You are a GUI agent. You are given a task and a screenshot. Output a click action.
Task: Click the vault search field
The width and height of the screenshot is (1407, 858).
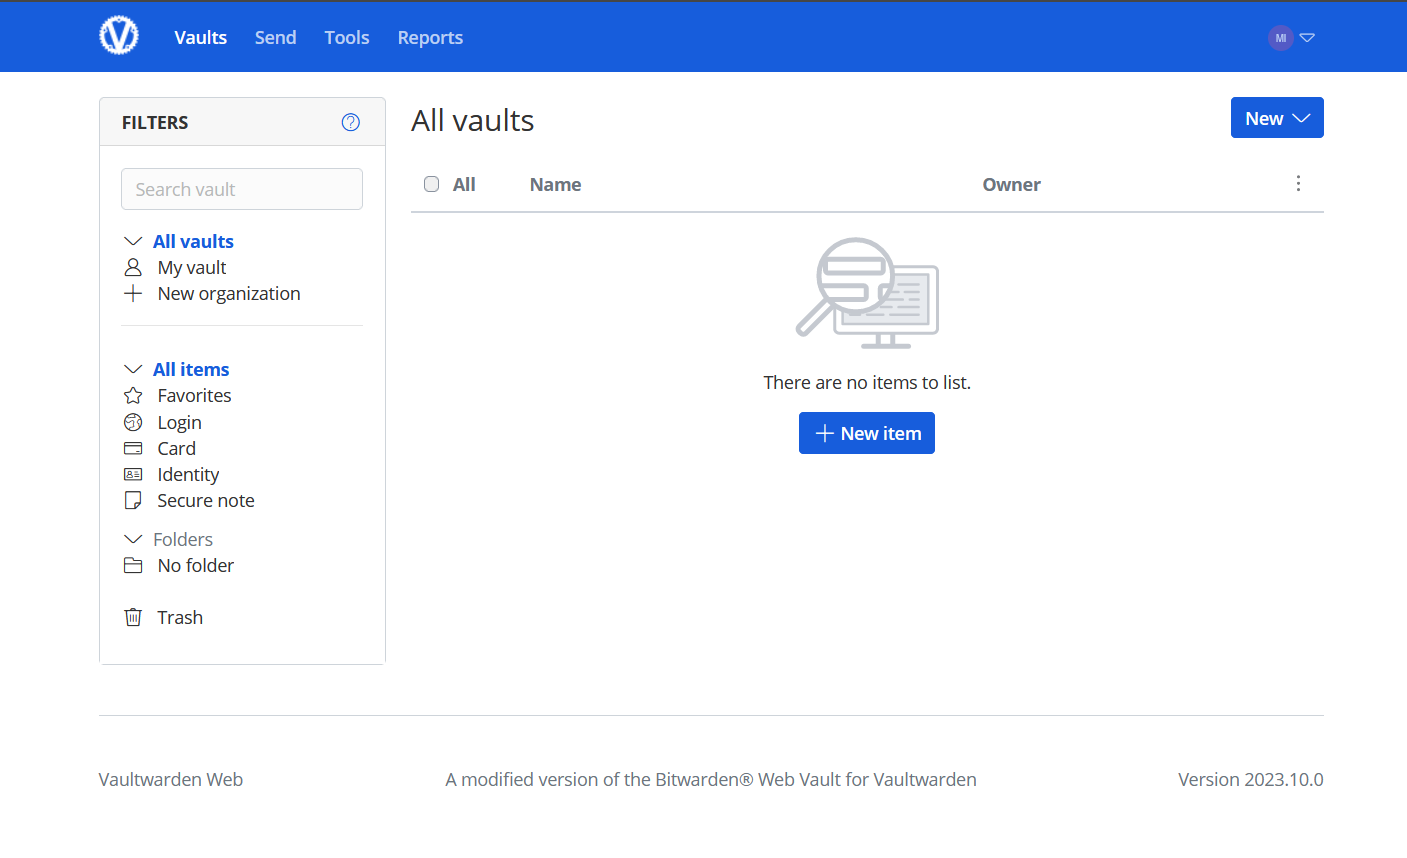(x=241, y=189)
